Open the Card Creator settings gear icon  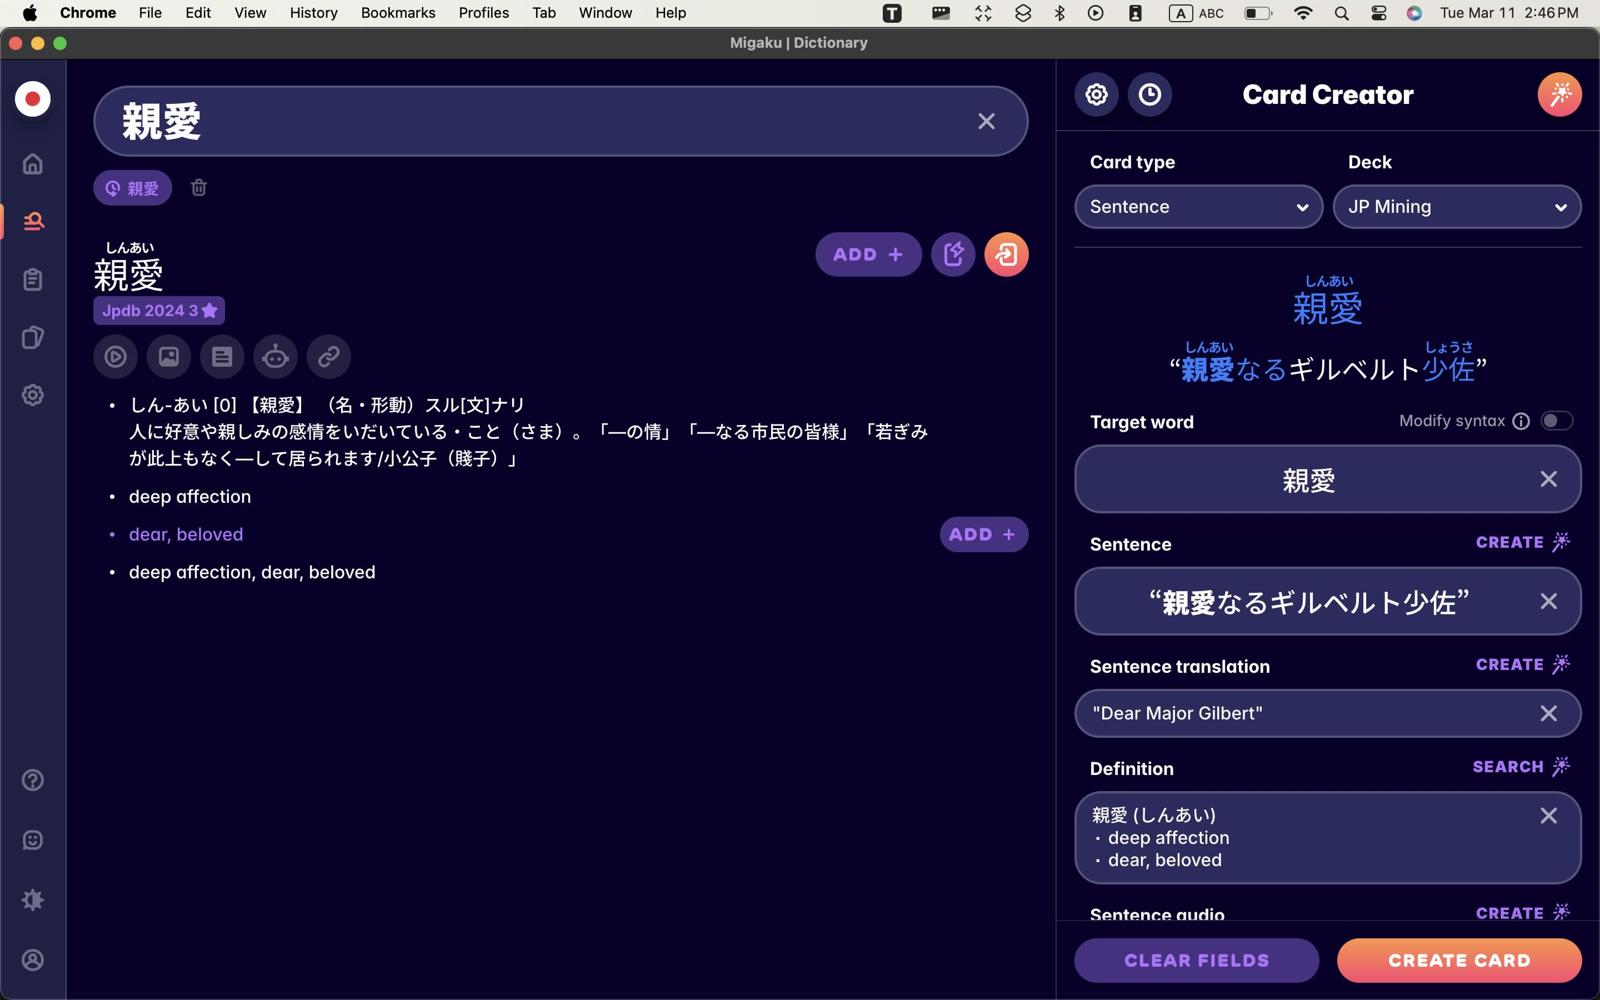click(x=1096, y=94)
